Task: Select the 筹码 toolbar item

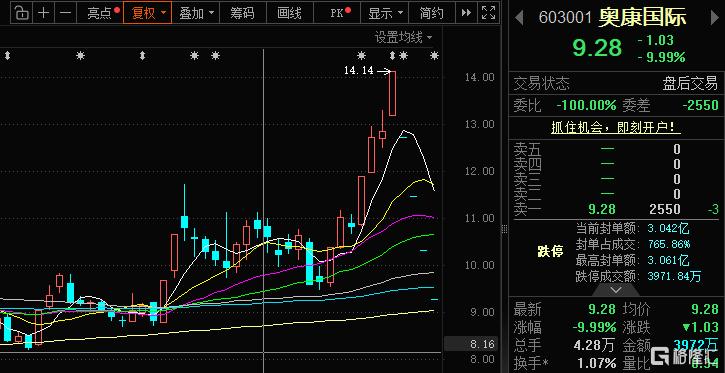Action: tap(242, 13)
